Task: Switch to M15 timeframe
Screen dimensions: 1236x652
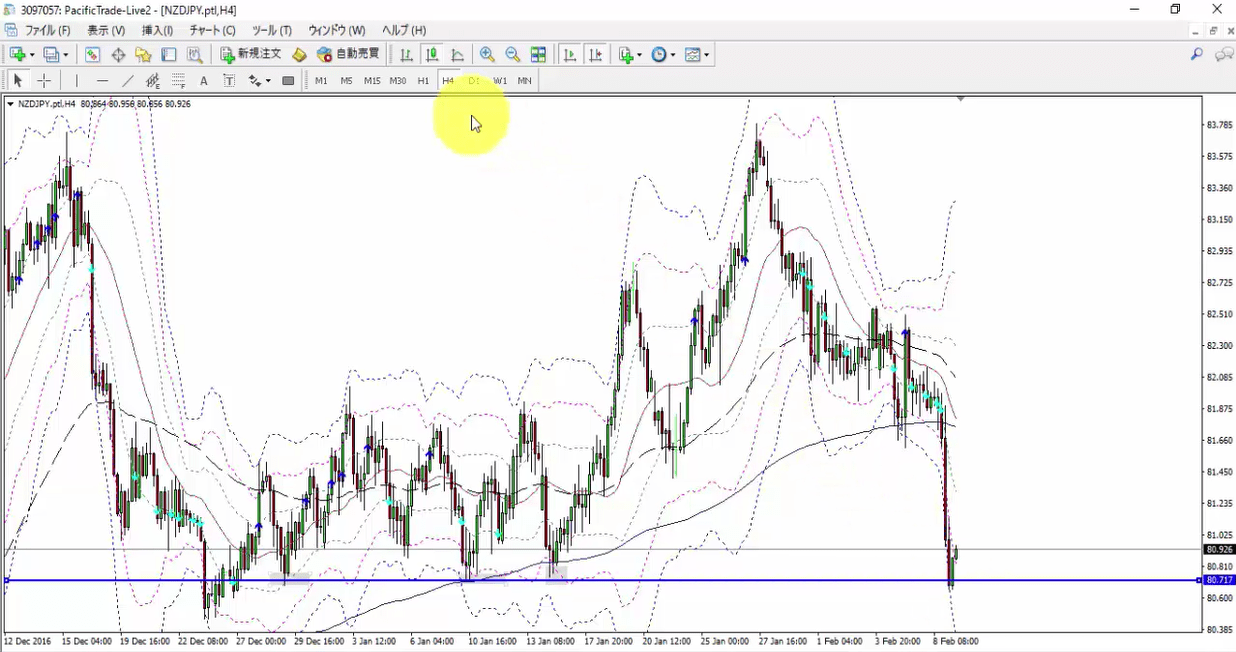Action: [372, 81]
